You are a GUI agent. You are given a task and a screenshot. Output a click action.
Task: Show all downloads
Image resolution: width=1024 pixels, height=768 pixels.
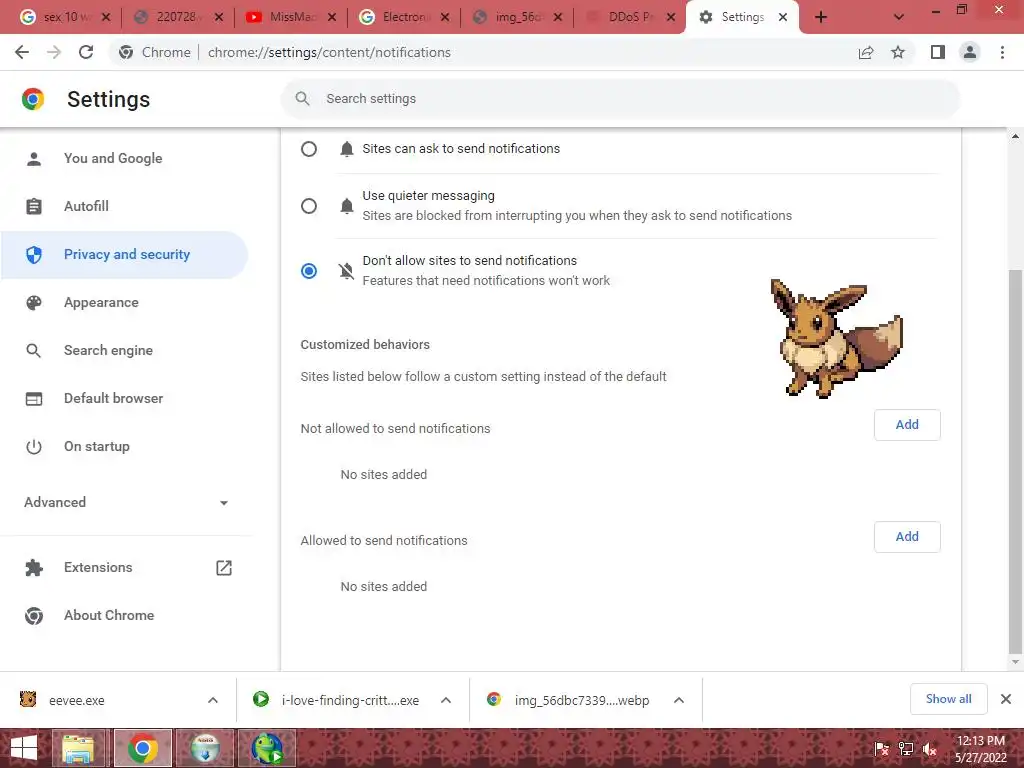tap(948, 699)
